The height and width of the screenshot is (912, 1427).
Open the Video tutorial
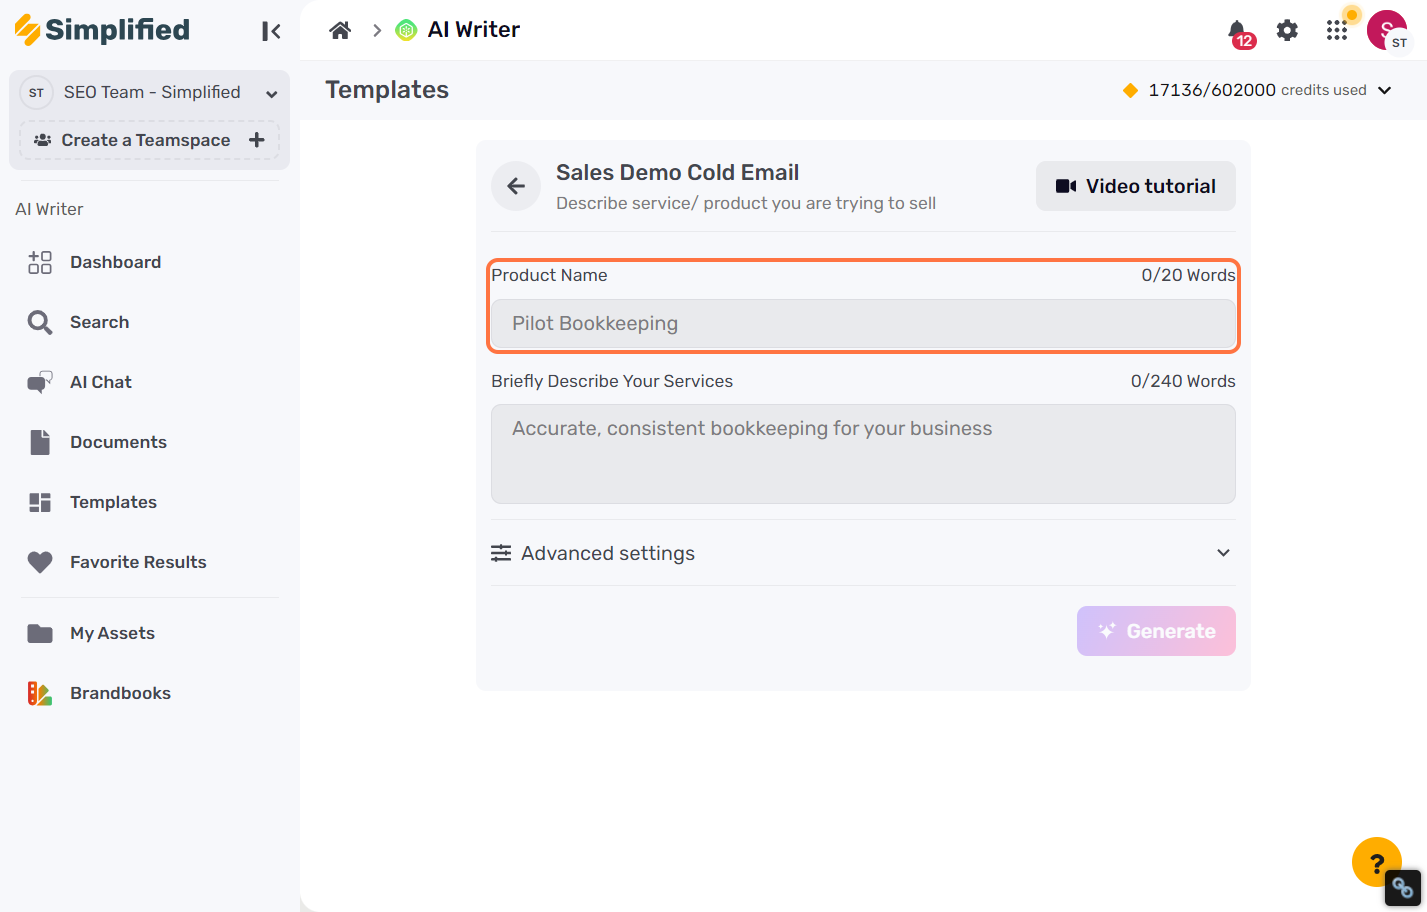[x=1135, y=186]
